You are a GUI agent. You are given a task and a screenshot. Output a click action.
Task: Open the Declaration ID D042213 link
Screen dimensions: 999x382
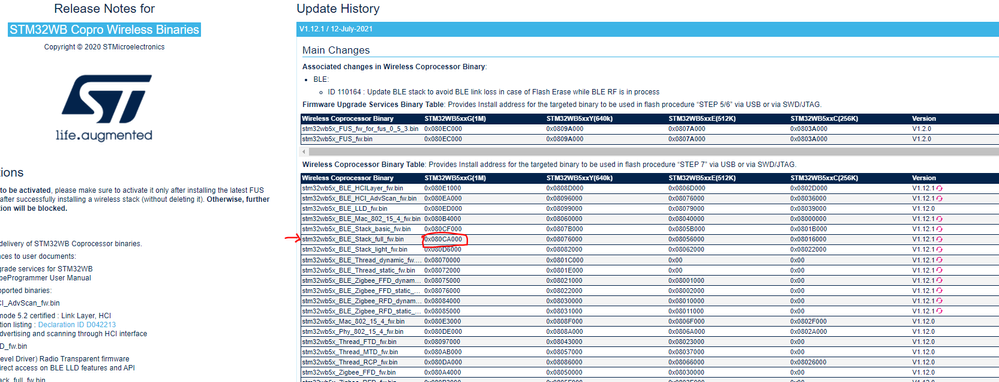coord(77,325)
